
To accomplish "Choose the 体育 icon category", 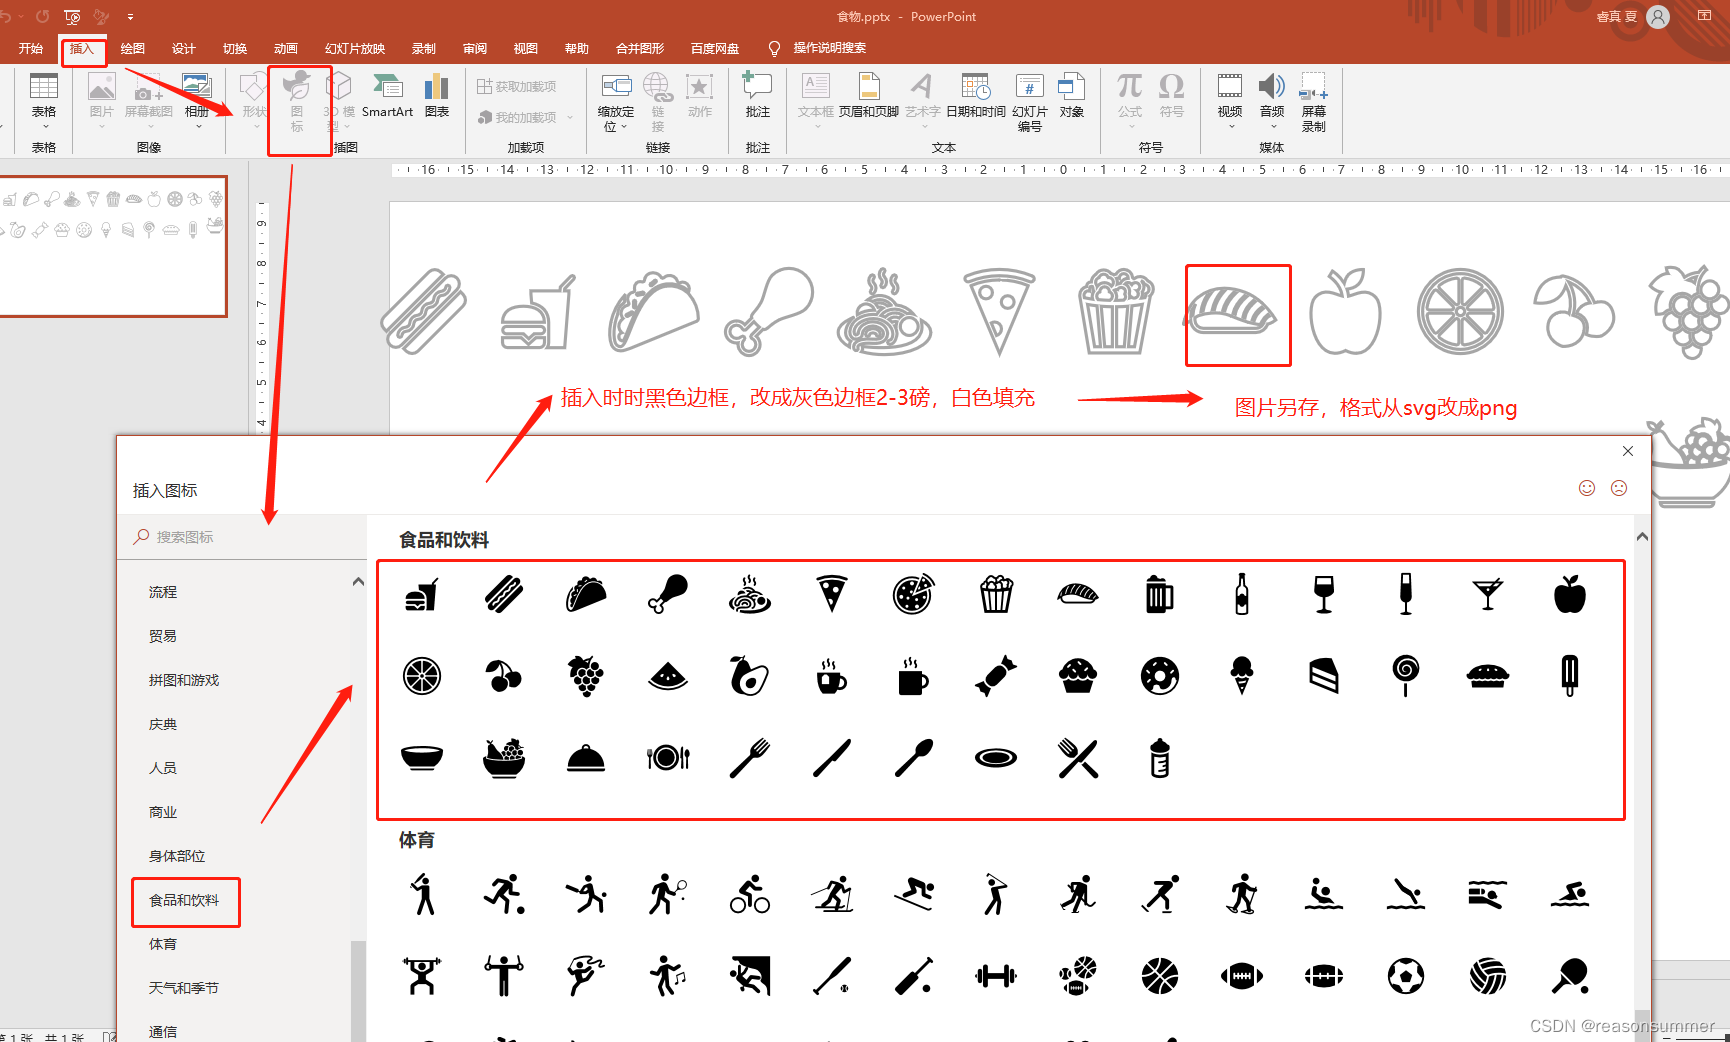I will (x=163, y=944).
